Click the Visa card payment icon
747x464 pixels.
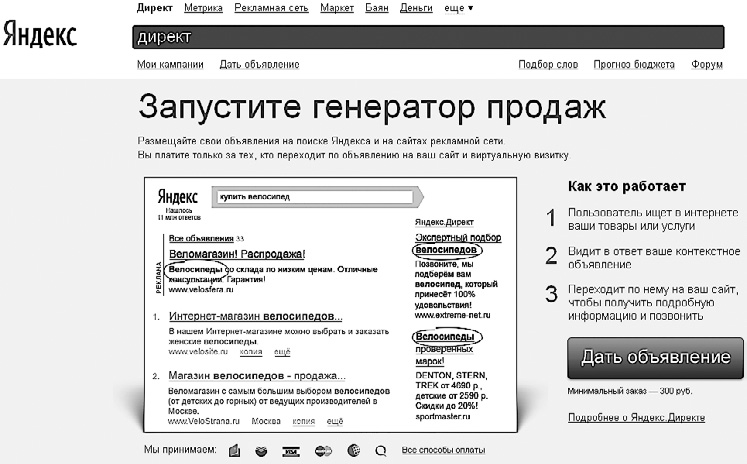coord(291,451)
